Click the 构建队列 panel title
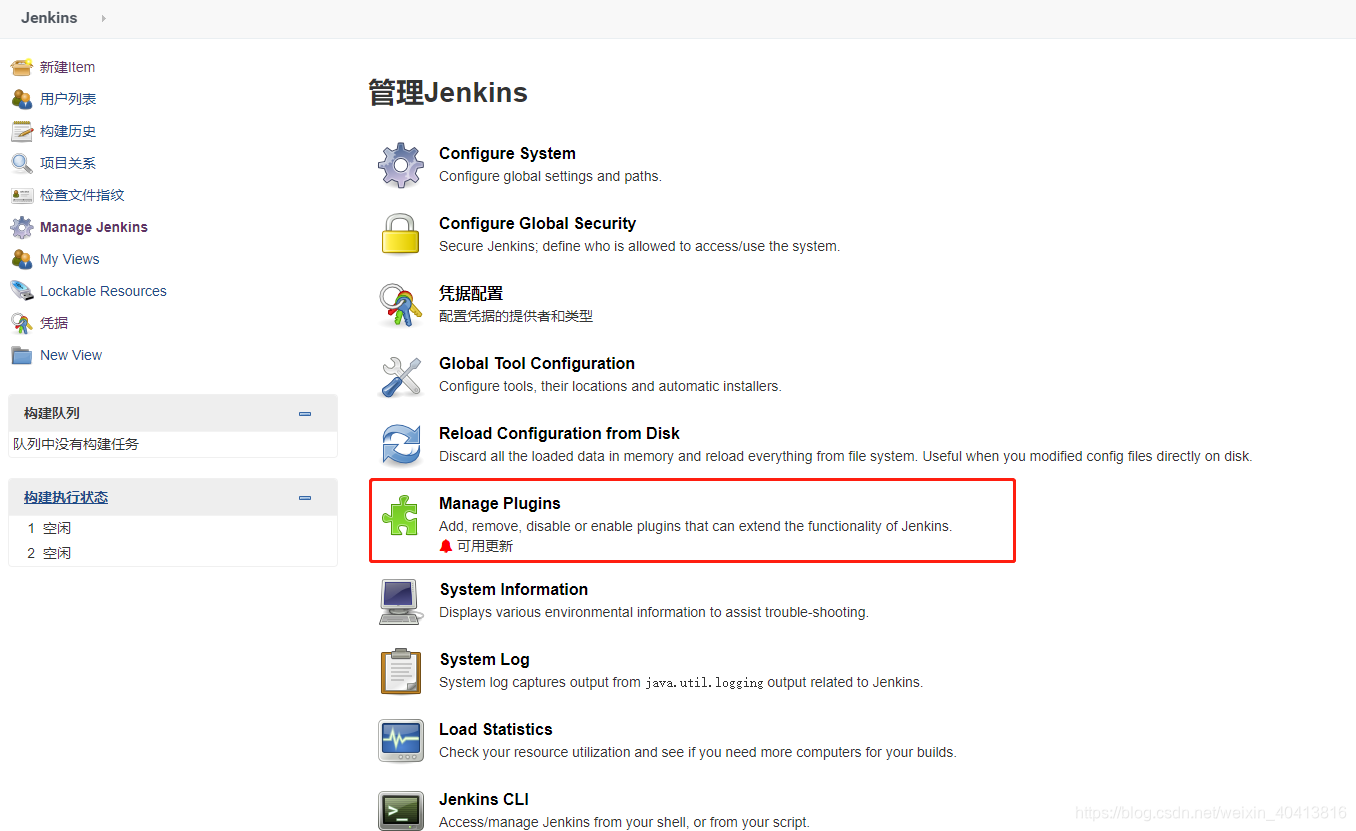 coord(52,413)
